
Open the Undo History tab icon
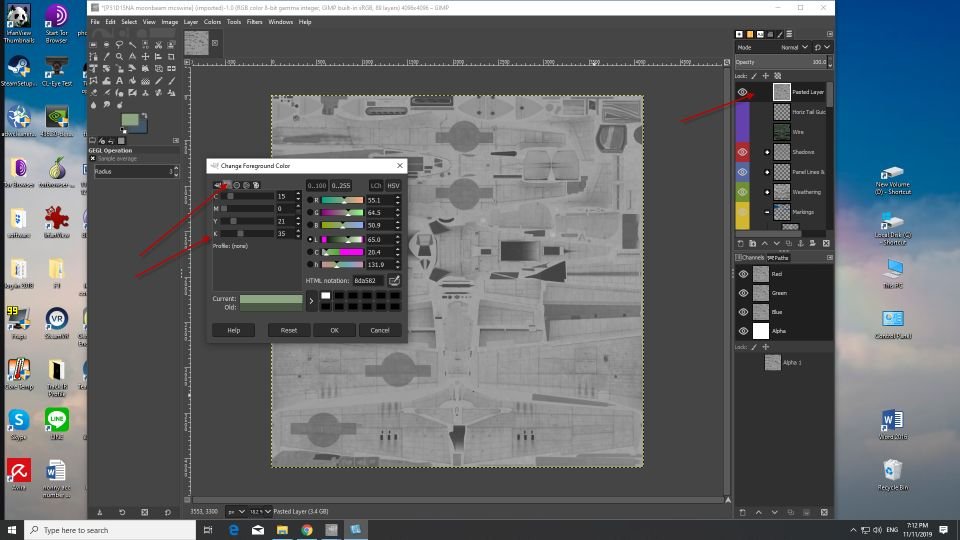click(110, 141)
